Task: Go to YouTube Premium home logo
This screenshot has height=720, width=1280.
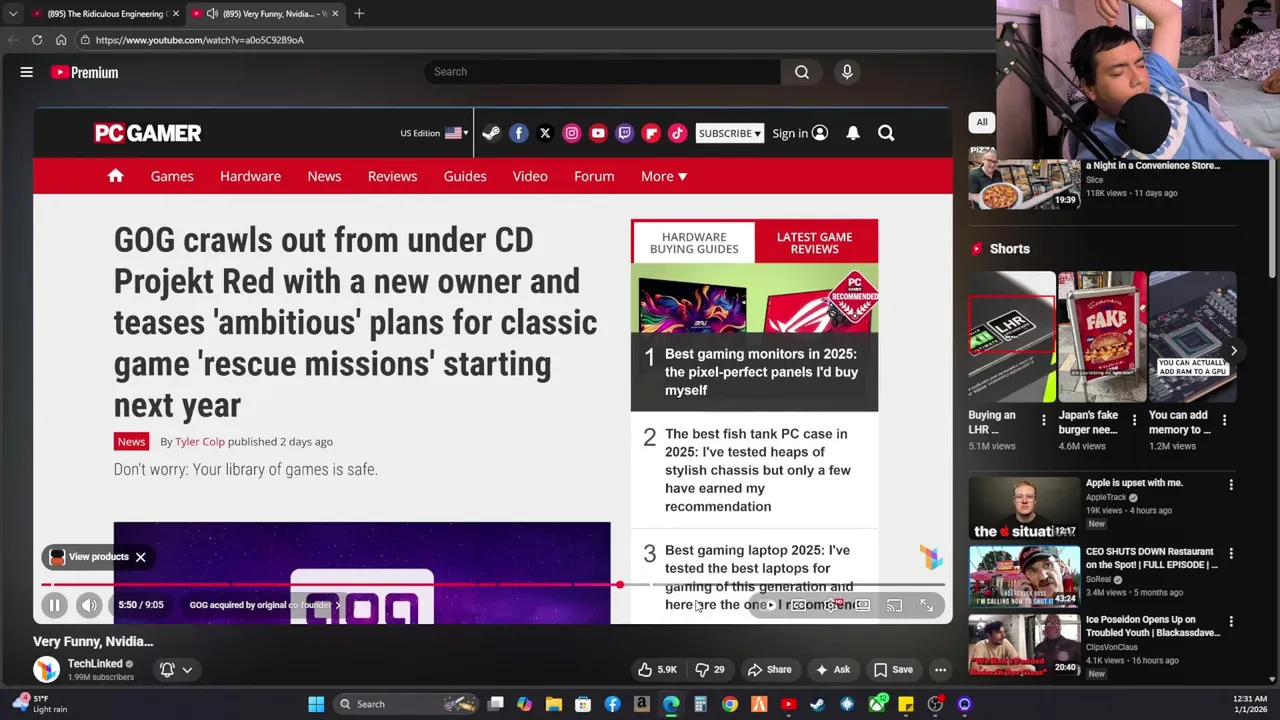Action: (x=85, y=72)
